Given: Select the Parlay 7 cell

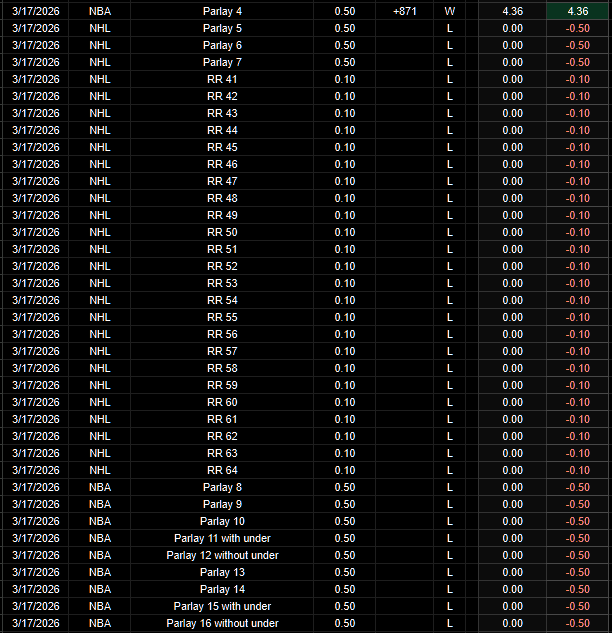Looking at the screenshot, I should pyautogui.click(x=222, y=62).
